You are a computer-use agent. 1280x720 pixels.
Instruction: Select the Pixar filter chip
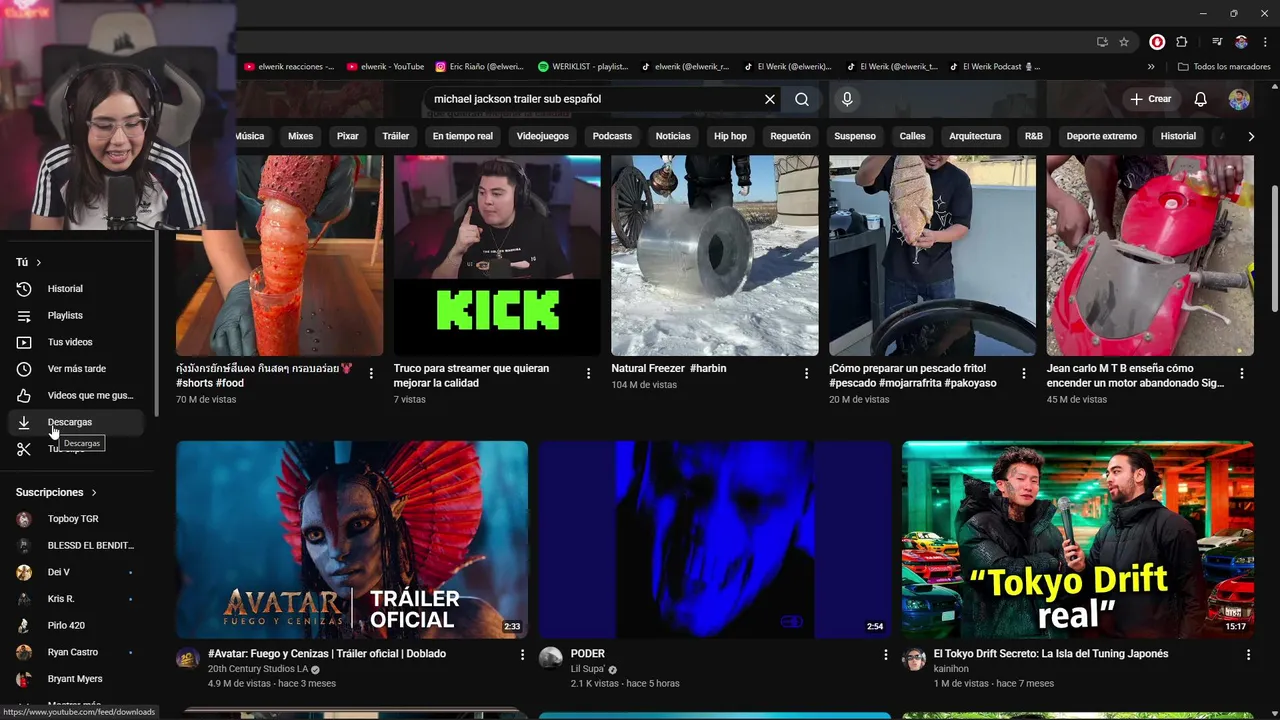[x=347, y=136]
